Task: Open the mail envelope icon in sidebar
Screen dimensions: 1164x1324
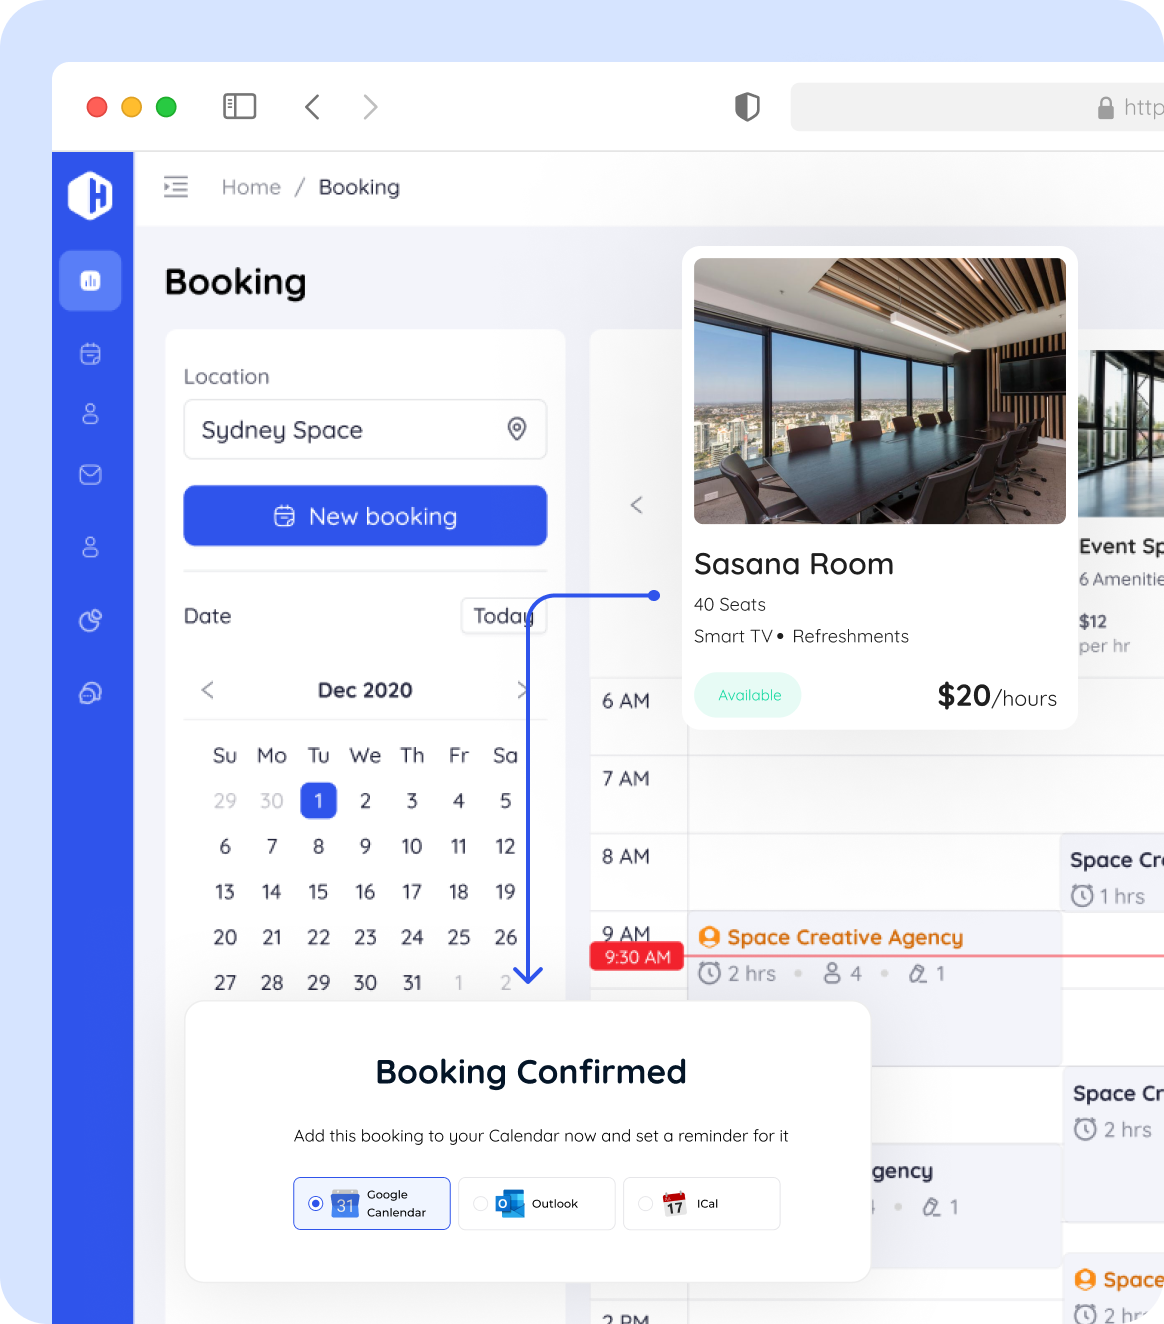Action: click(x=90, y=474)
